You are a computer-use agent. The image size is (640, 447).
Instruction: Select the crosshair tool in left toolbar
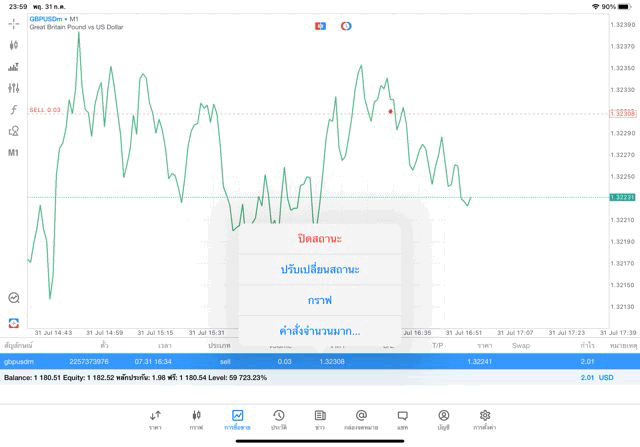coord(14,23)
